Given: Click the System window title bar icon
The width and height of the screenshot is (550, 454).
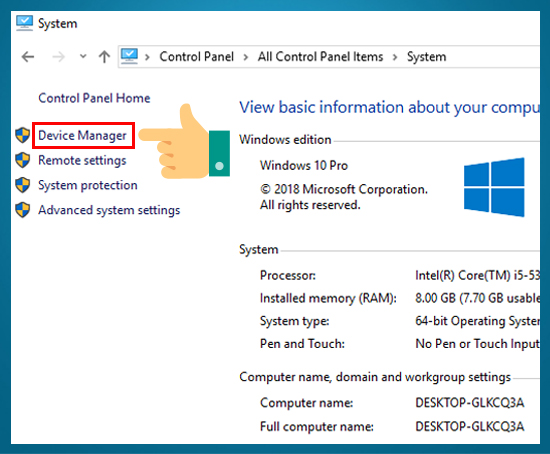Looking at the screenshot, I should 24,23.
